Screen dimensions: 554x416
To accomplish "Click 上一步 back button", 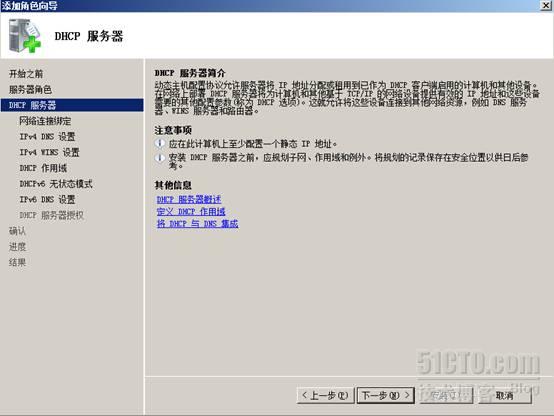I will pos(325,395).
